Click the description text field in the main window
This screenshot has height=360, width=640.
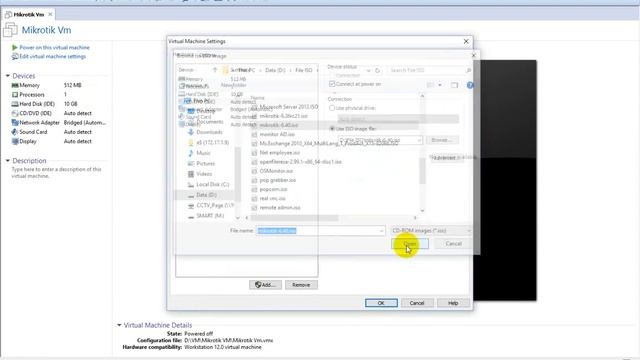(56, 173)
